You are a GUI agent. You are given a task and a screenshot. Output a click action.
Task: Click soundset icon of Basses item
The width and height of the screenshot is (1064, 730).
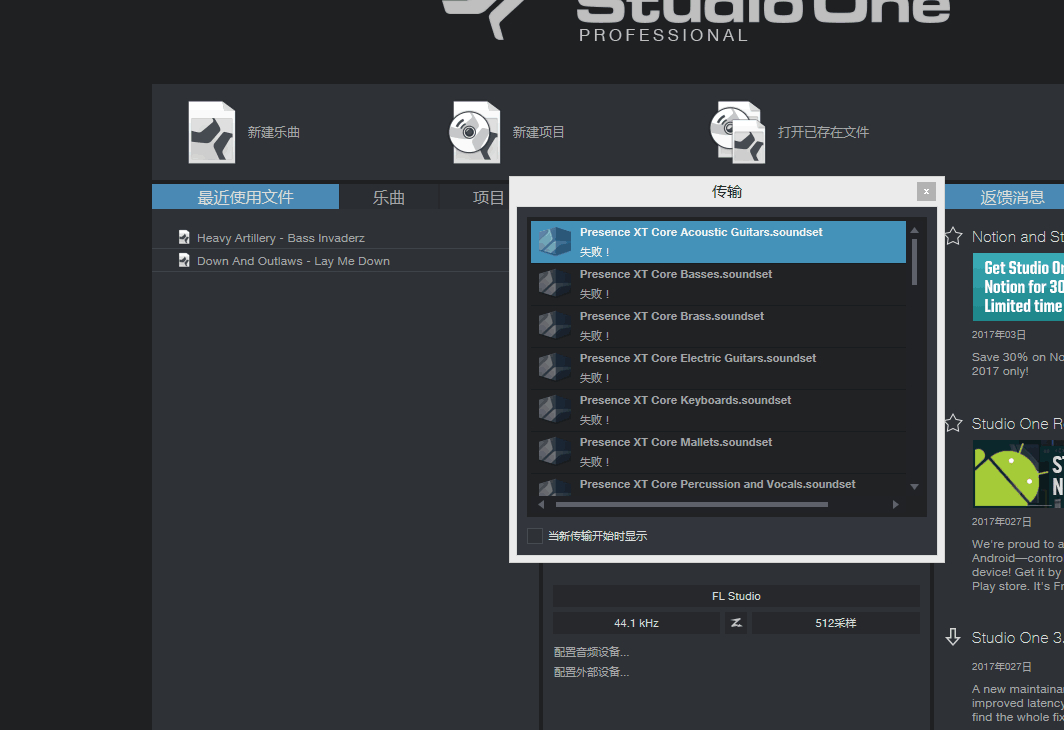click(x=554, y=284)
